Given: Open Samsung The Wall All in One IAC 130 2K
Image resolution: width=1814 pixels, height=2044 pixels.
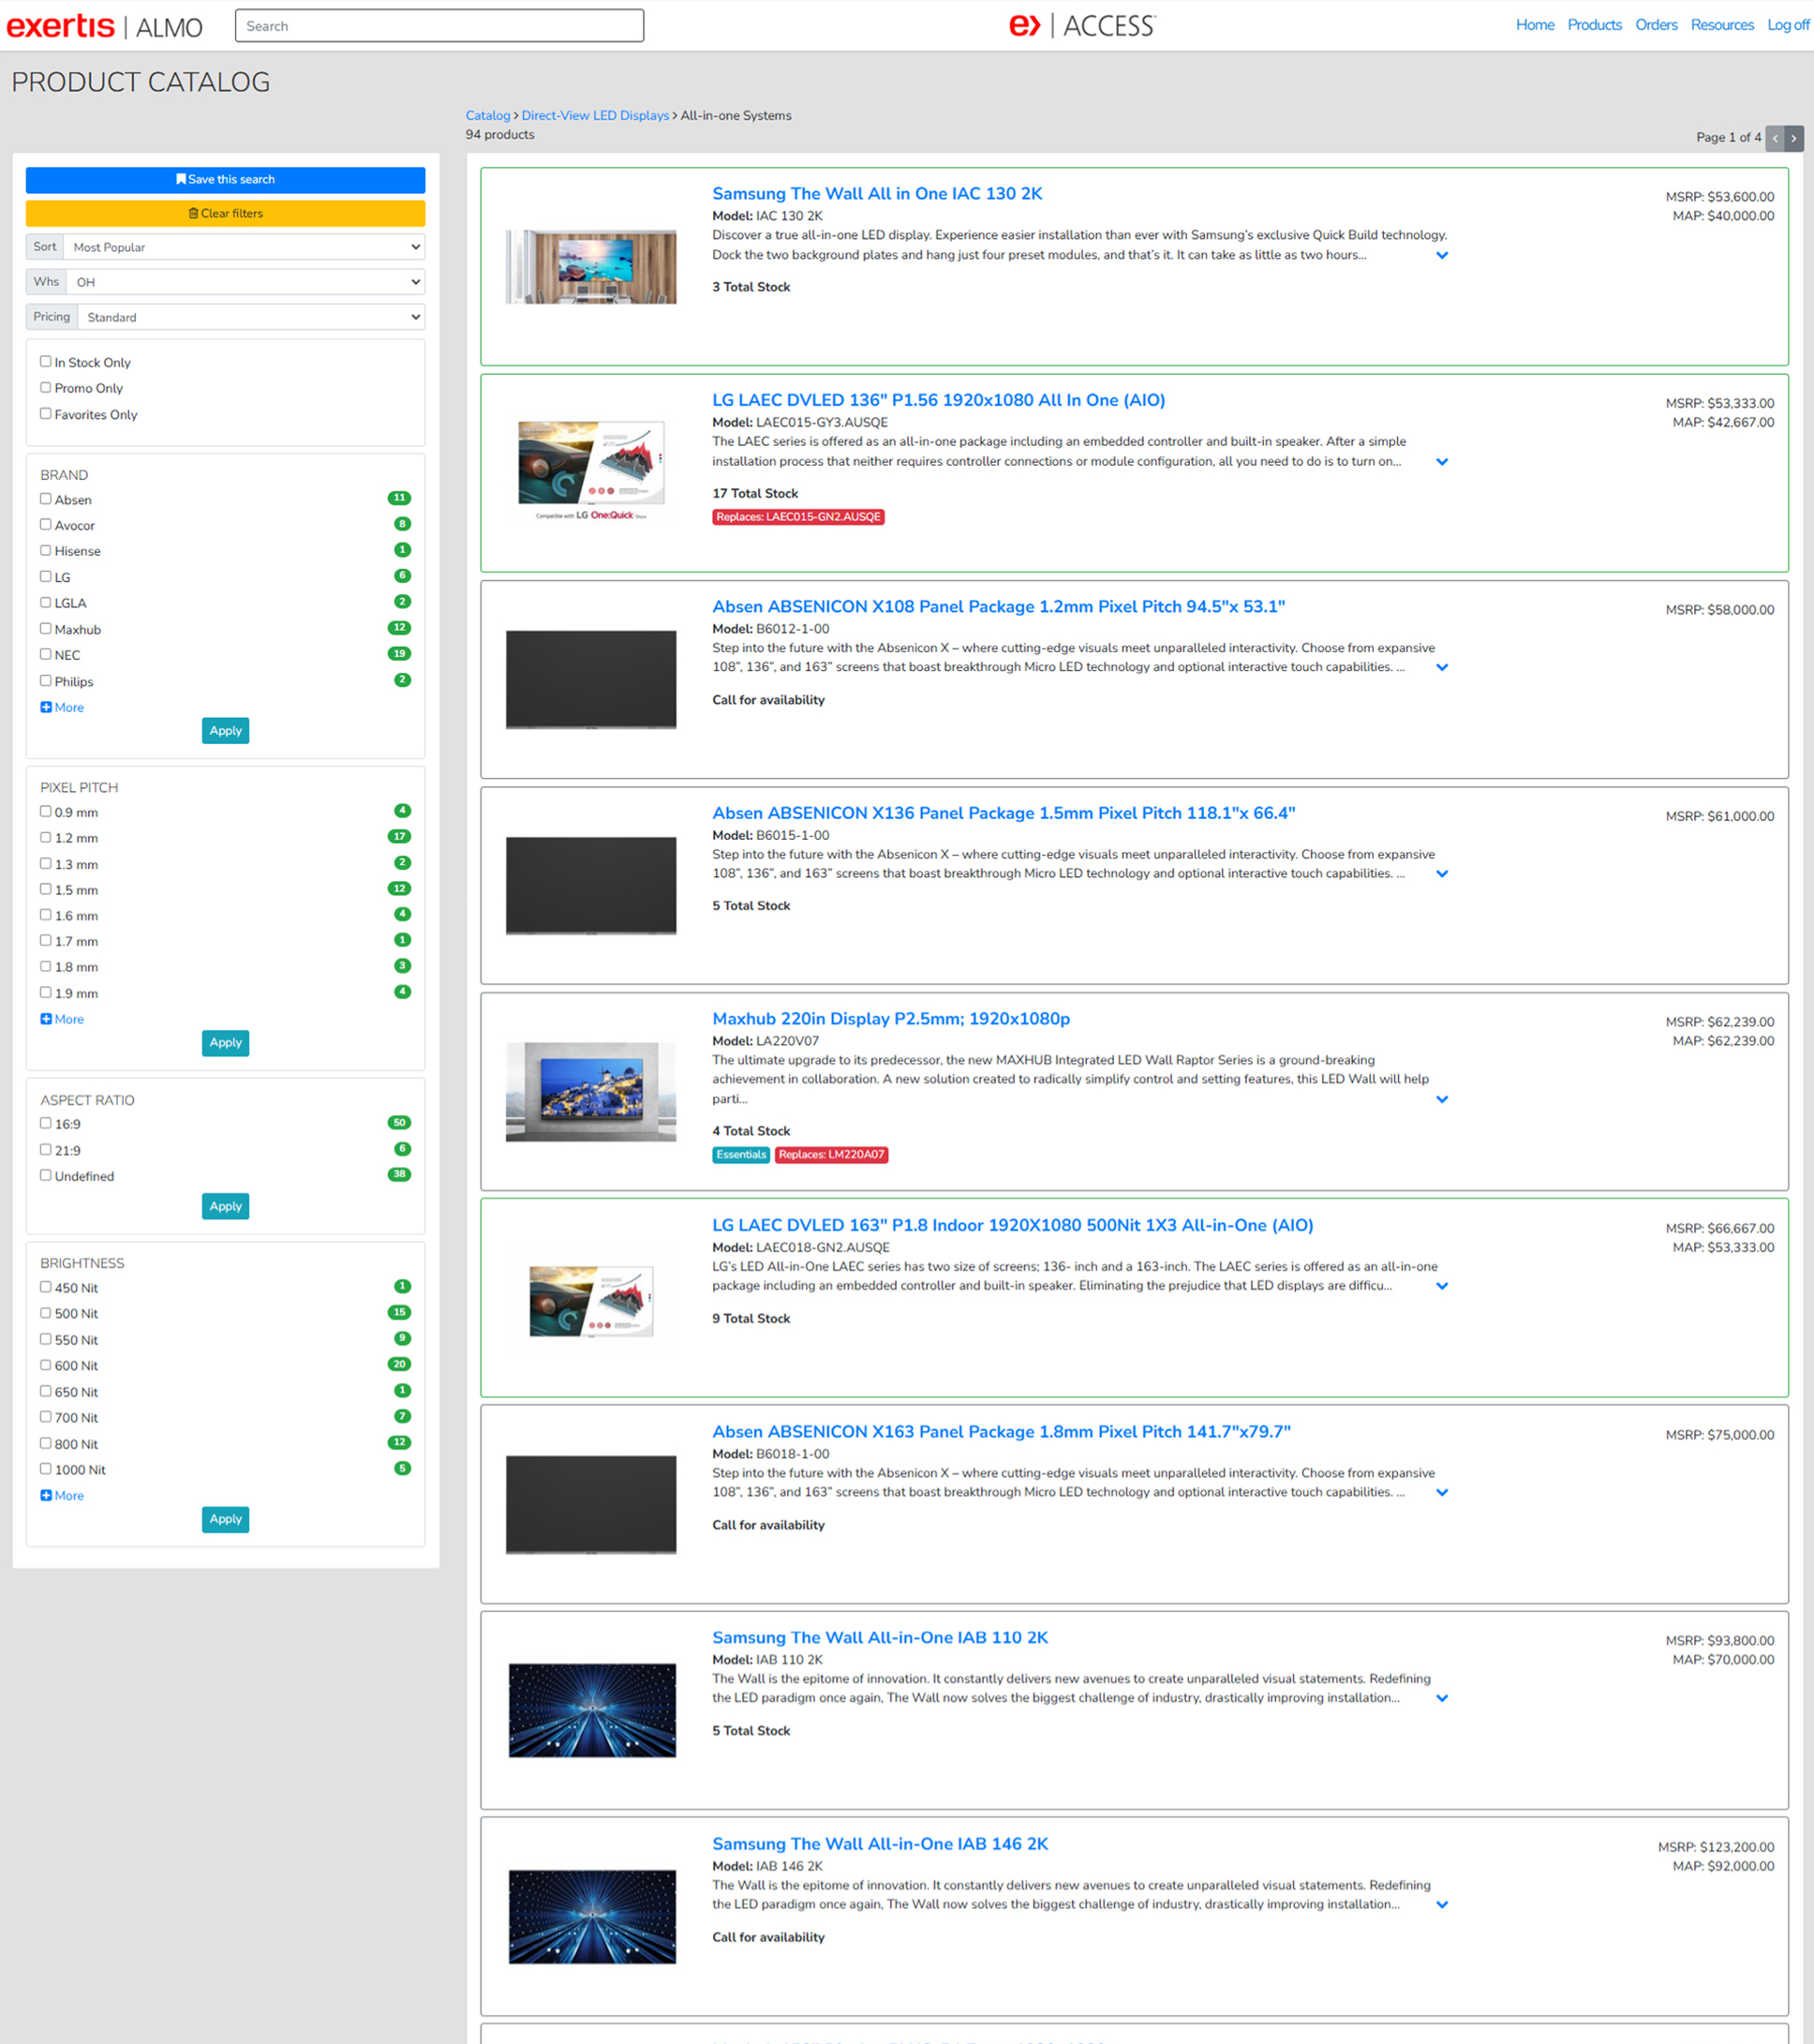Looking at the screenshot, I should pos(877,194).
